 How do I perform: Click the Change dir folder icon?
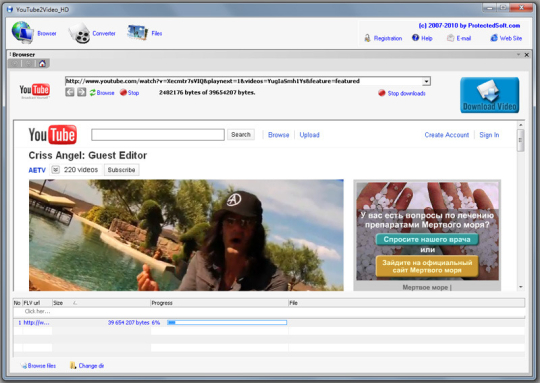click(x=73, y=365)
